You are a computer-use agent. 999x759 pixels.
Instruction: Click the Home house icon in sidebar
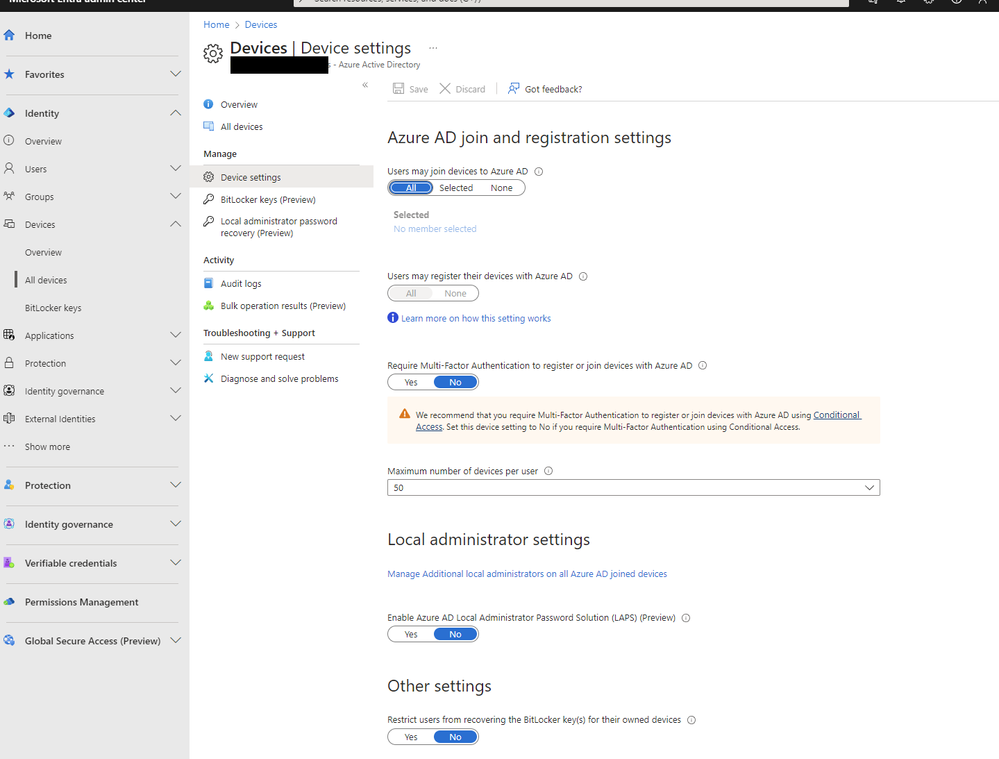9,36
